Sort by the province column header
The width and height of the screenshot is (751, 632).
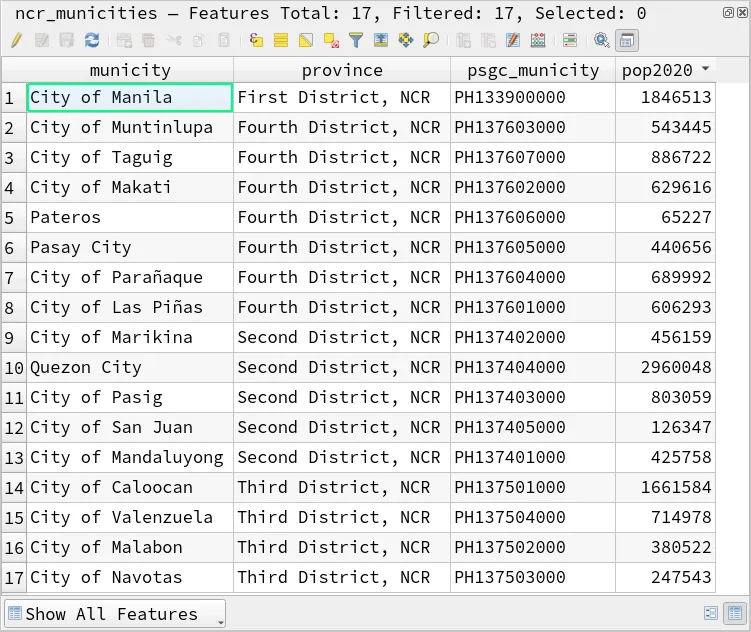342,70
